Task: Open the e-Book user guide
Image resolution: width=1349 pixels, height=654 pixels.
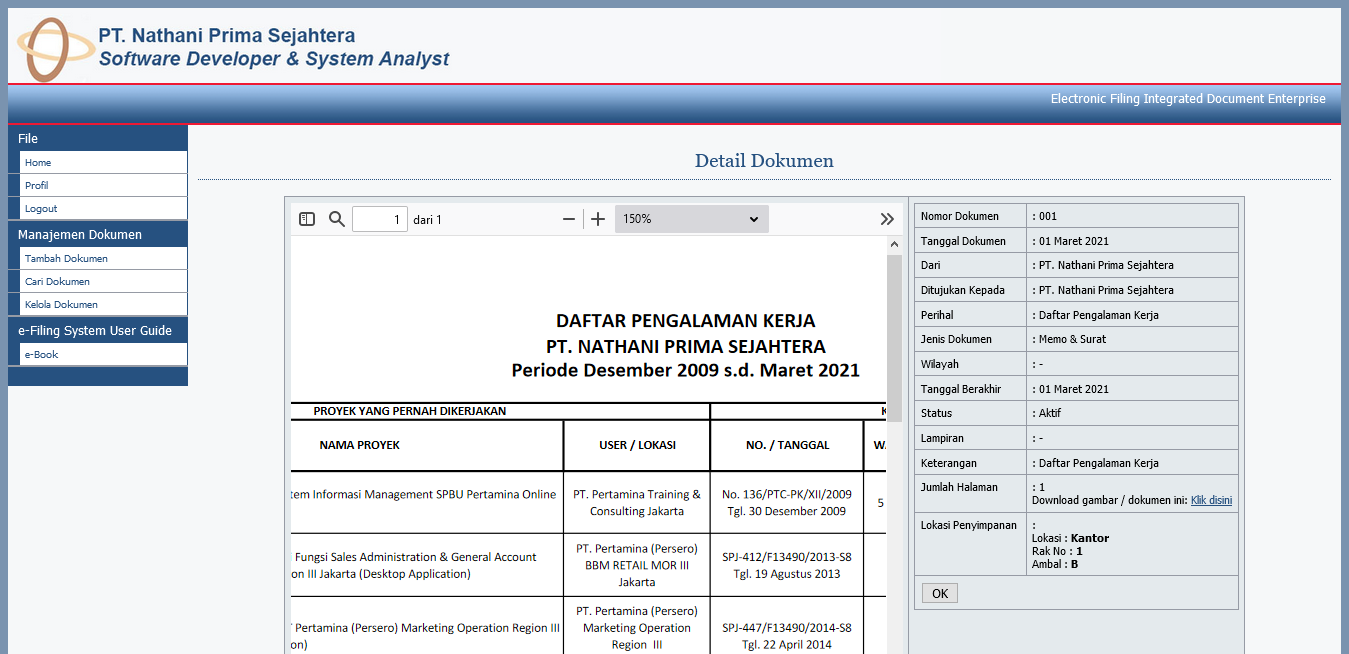Action: (x=103, y=354)
